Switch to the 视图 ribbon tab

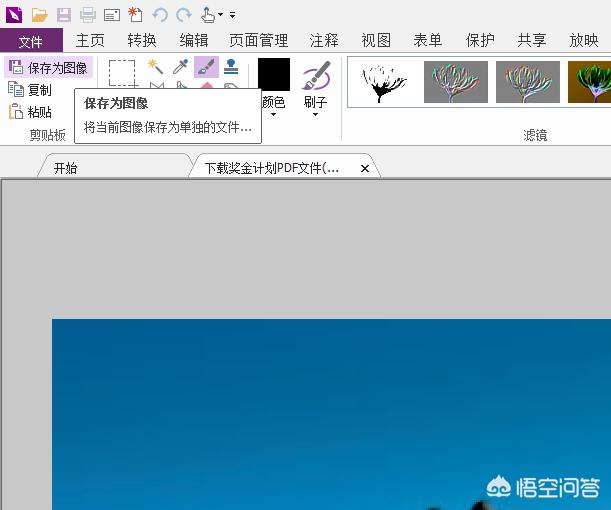(376, 41)
